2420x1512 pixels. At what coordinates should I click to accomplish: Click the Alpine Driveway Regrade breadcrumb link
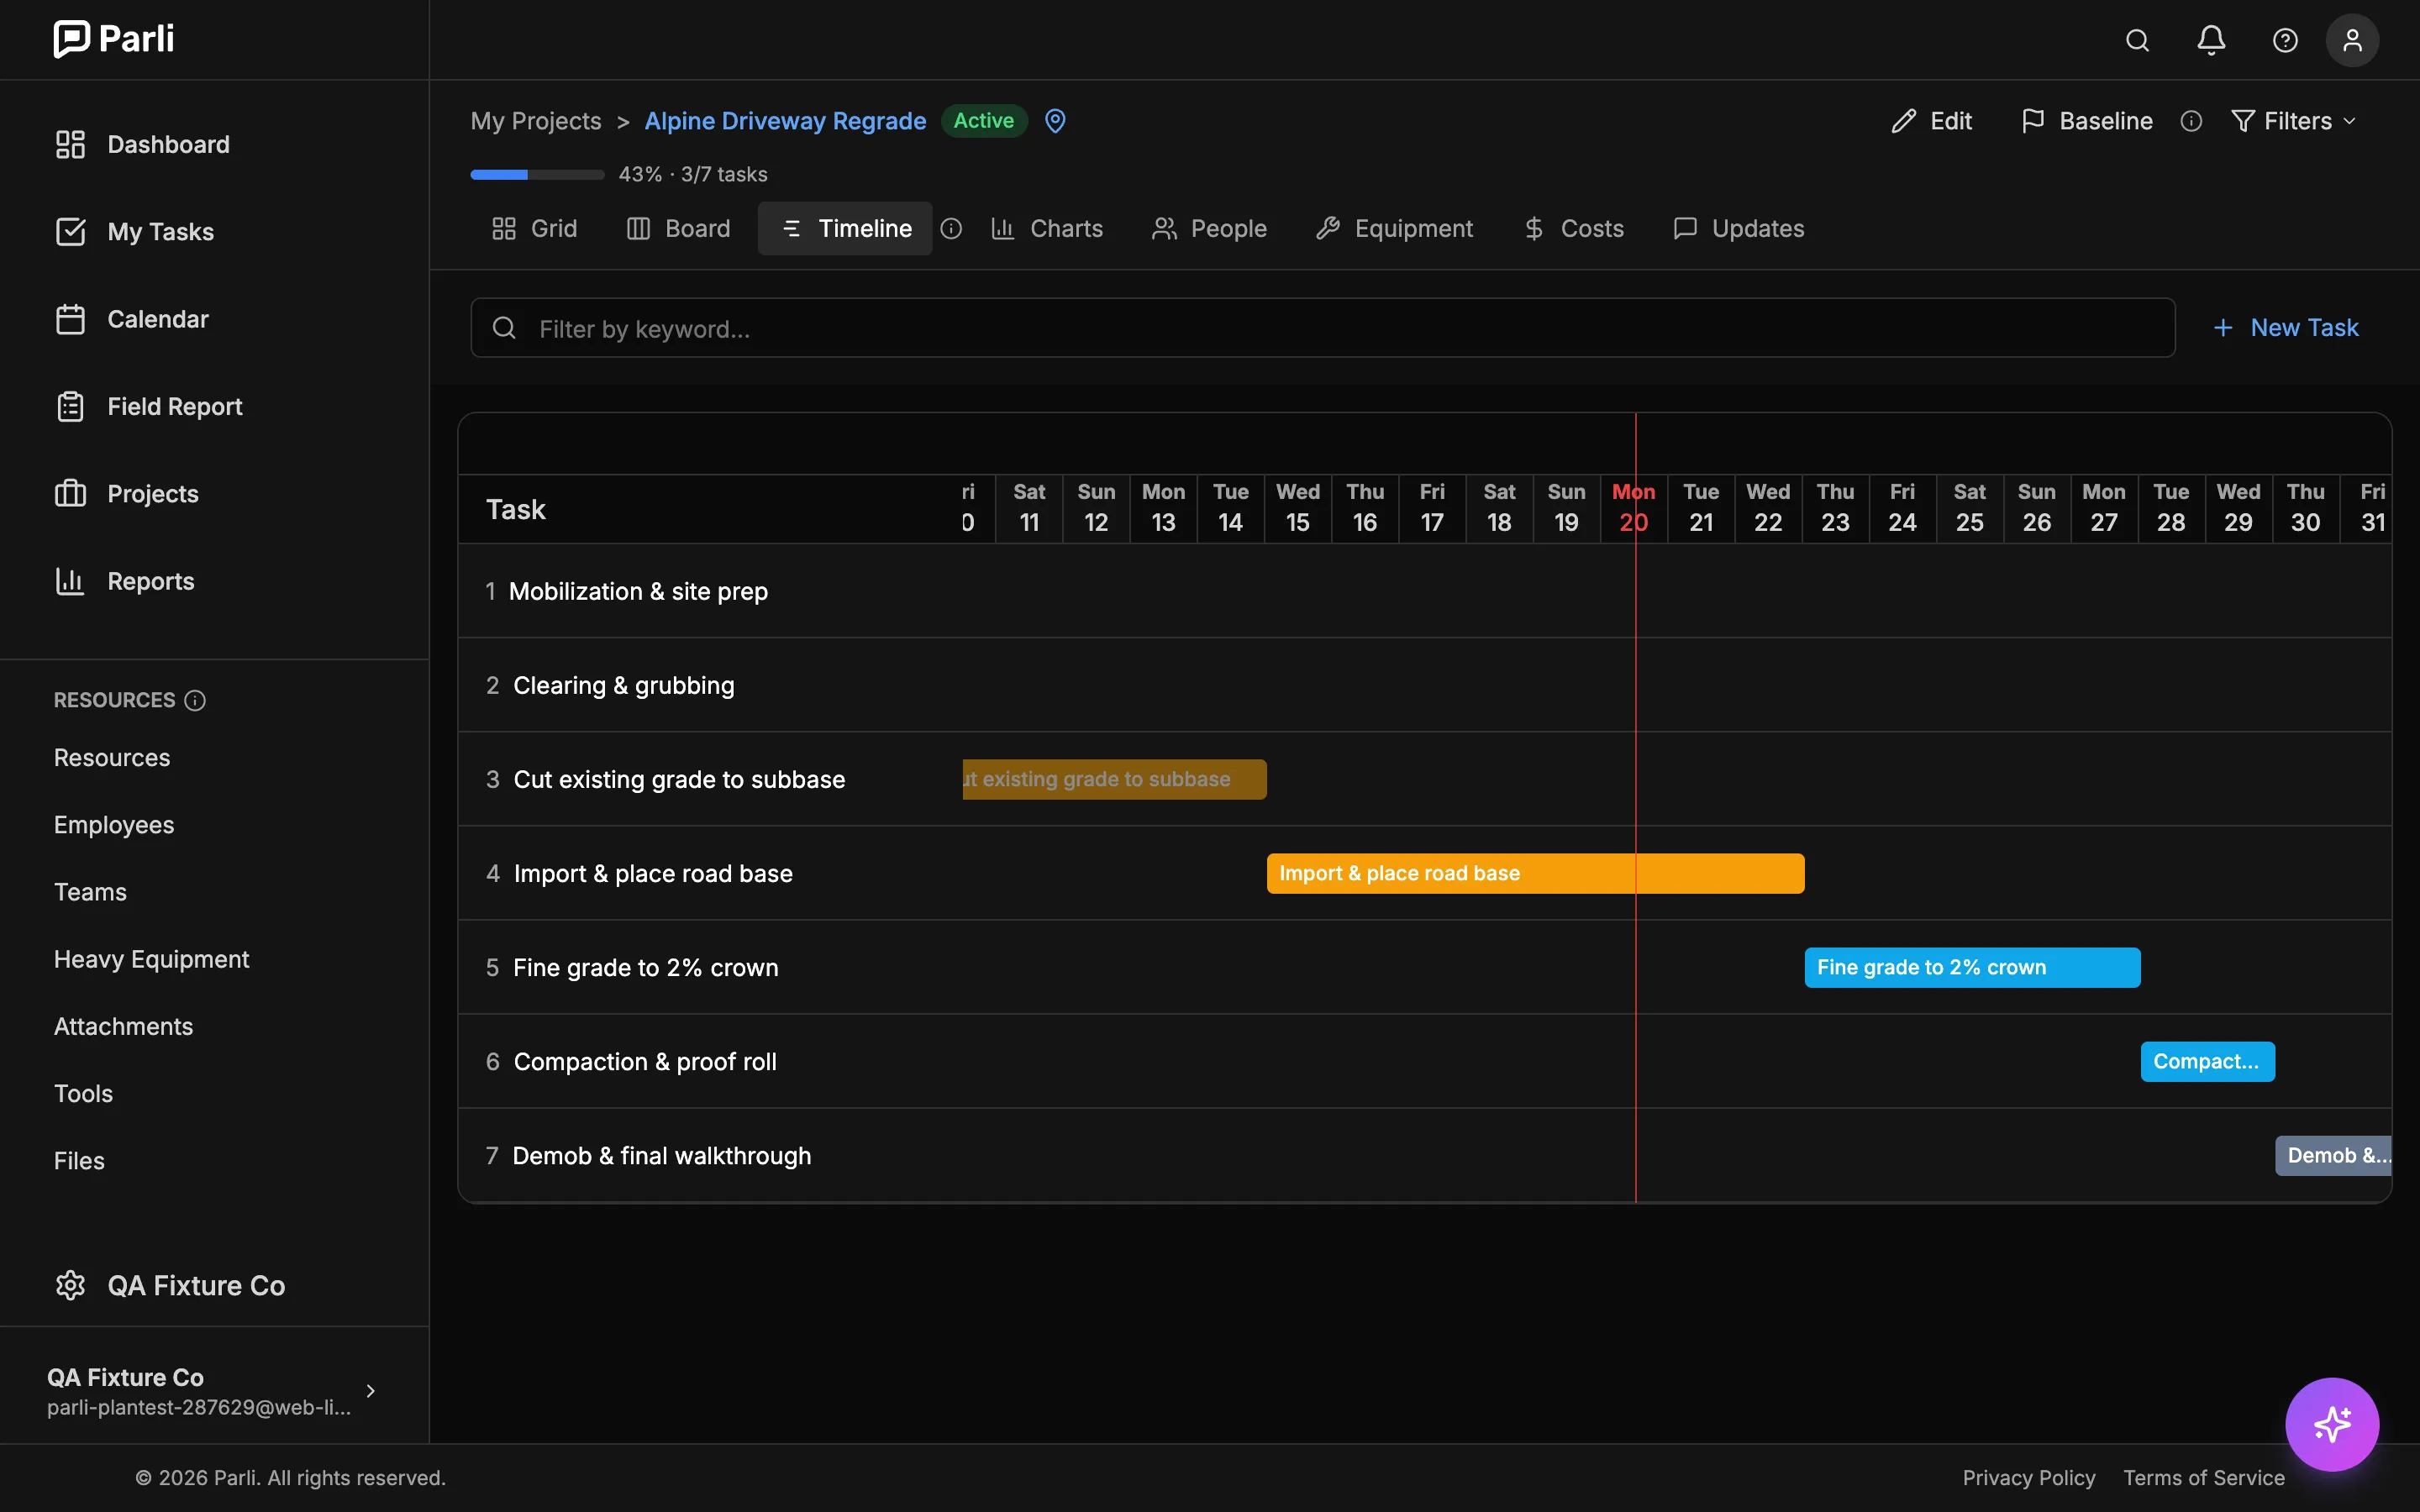coord(785,121)
